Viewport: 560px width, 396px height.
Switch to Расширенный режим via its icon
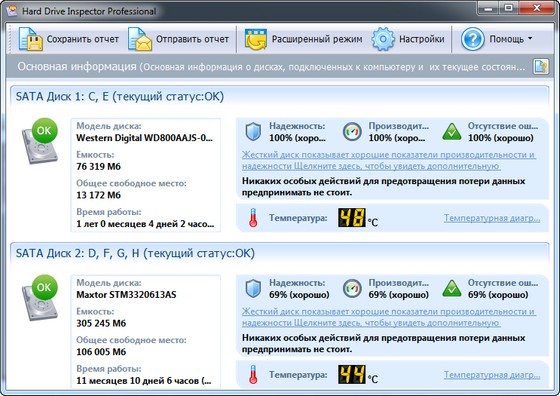tap(255, 39)
